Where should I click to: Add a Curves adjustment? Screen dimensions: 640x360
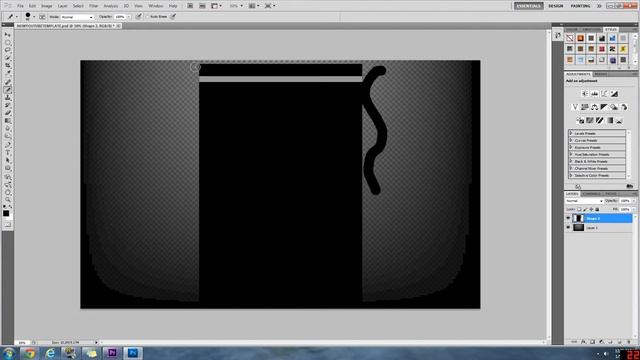pyautogui.click(x=604, y=93)
